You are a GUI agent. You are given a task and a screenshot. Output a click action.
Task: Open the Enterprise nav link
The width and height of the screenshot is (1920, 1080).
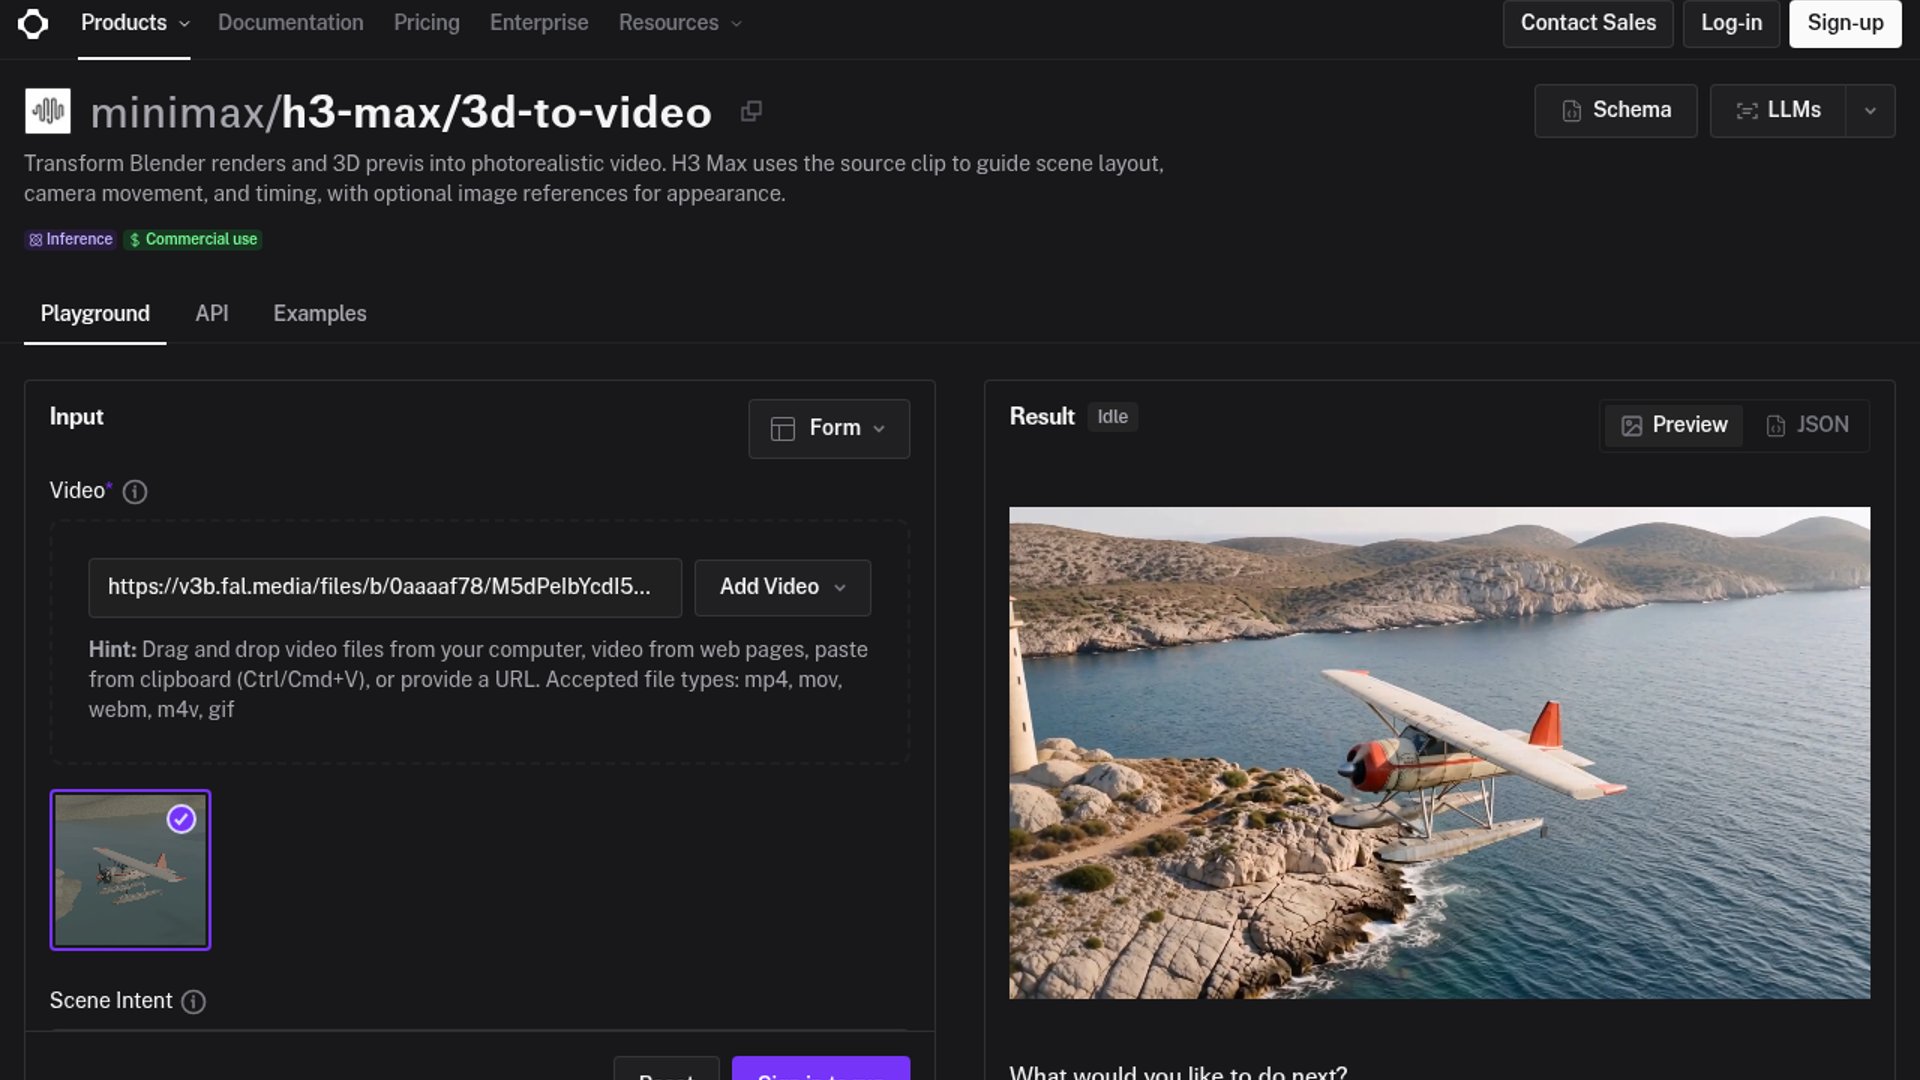pos(539,23)
